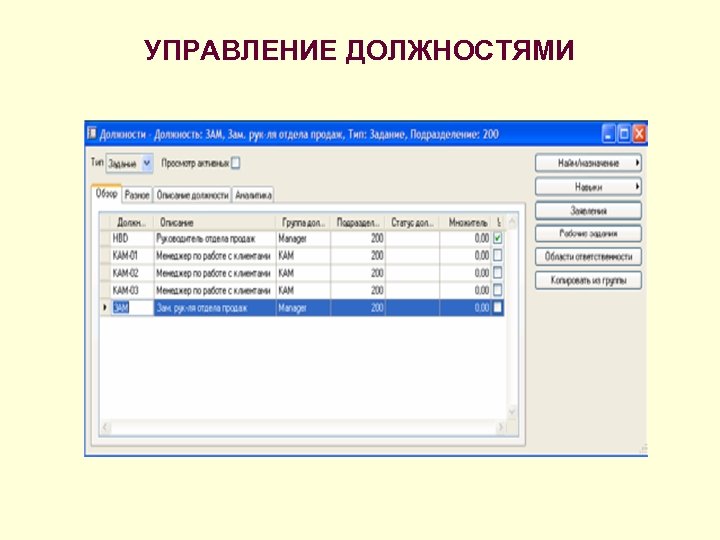Check the checkbox in the KAM-02 row

[x=497, y=273]
